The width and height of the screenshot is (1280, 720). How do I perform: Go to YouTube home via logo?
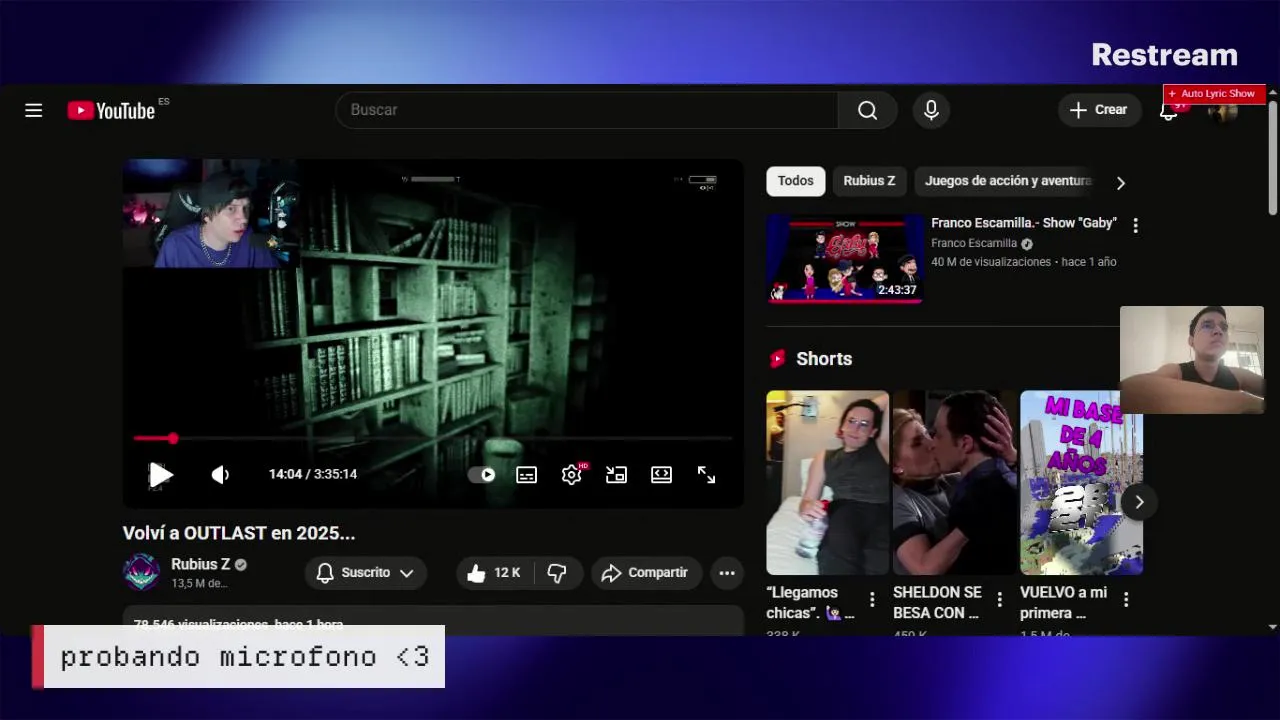pos(111,110)
